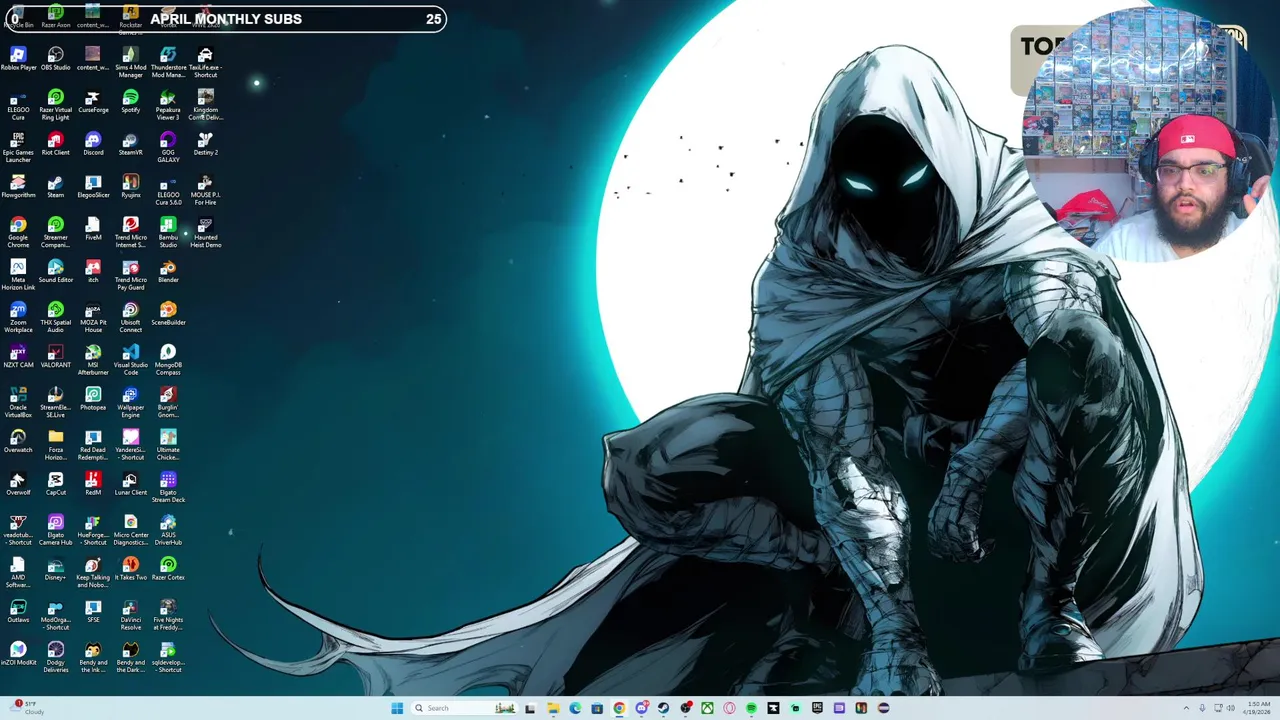This screenshot has height=720, width=1280.
Task: Select the Meta Horizon Link icon
Action: (18, 274)
